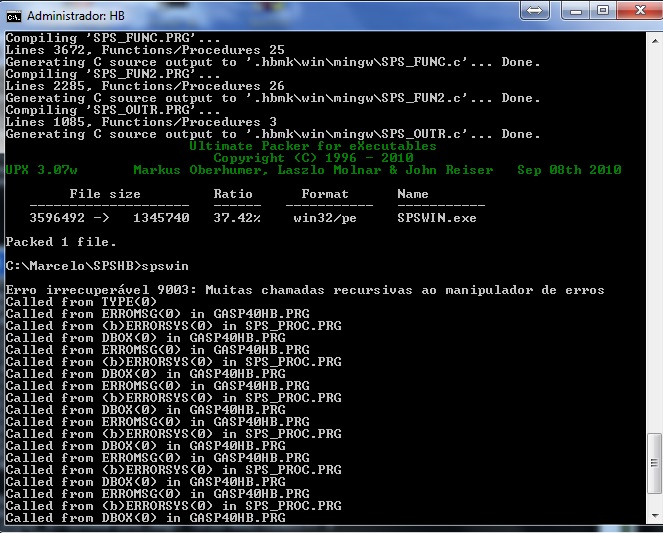This screenshot has height=533, width=663.
Task: Click the 'Format' column header
Action: [x=325, y=194]
